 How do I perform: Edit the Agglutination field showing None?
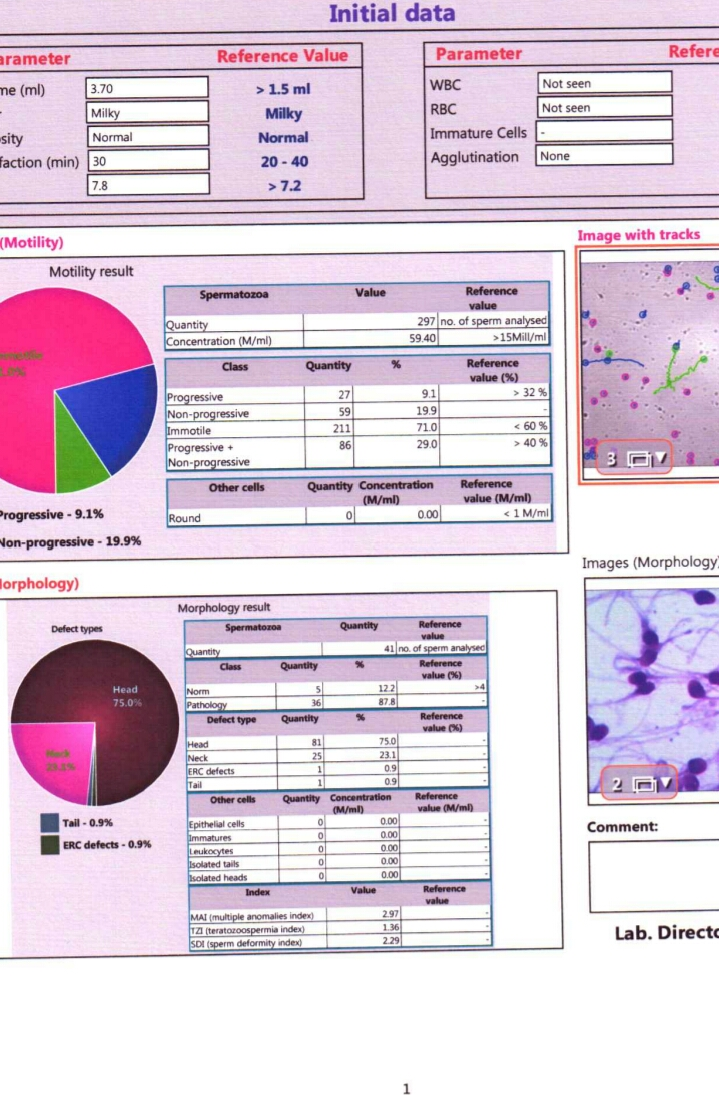pos(605,155)
